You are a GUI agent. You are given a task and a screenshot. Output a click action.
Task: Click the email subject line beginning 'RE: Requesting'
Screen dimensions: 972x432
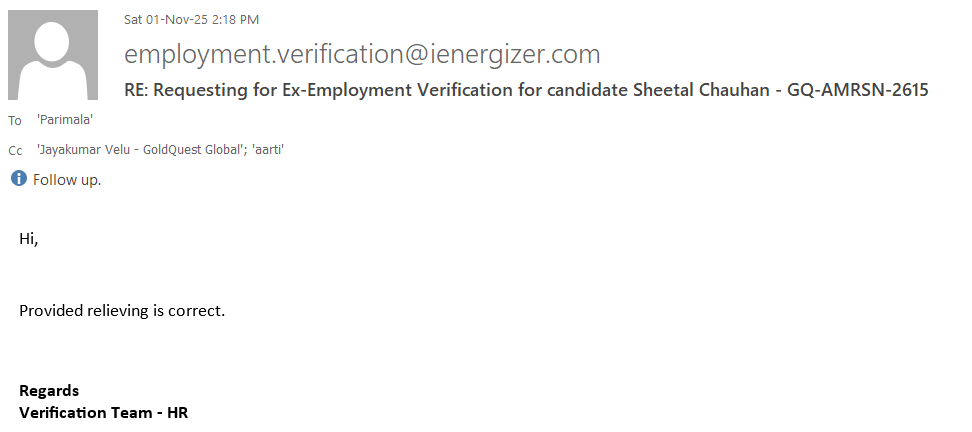pyautogui.click(x=526, y=90)
